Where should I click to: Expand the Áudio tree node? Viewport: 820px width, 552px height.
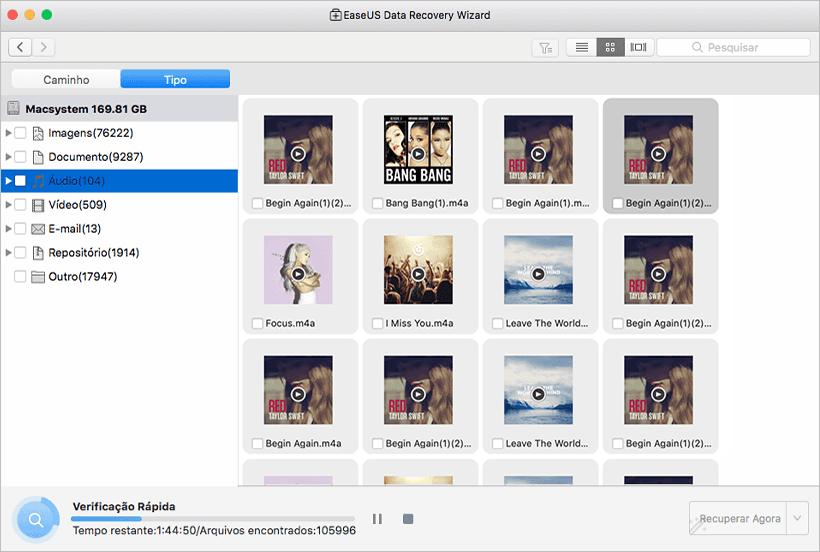tap(8, 181)
